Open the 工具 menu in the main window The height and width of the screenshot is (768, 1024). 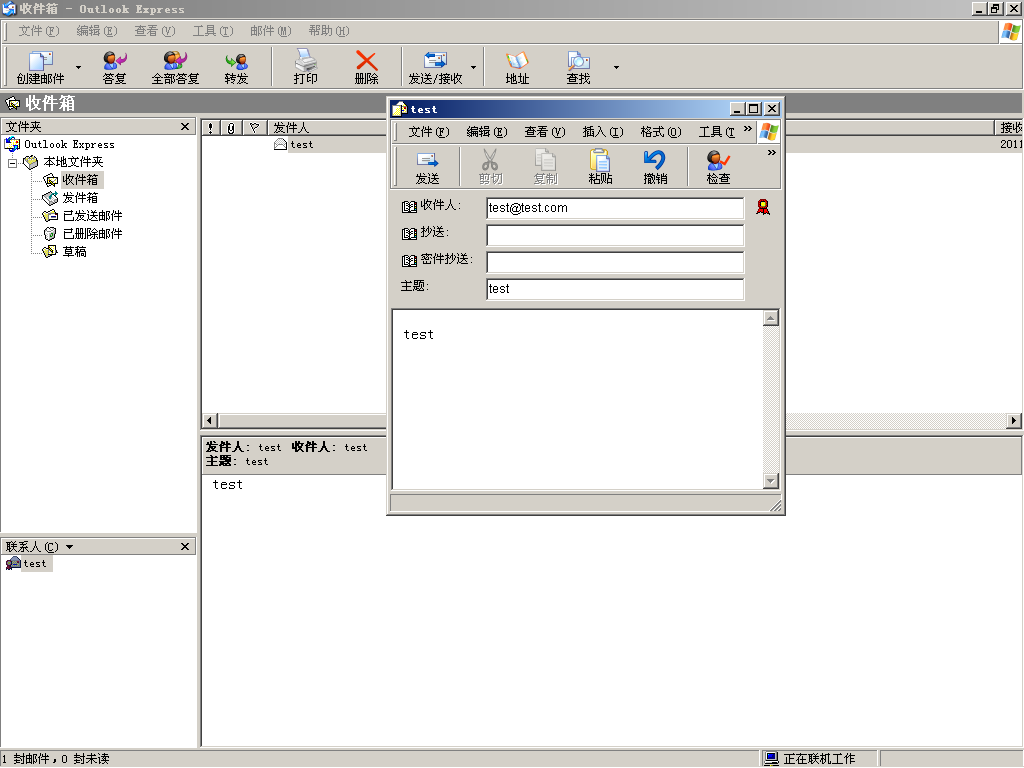pyautogui.click(x=212, y=31)
